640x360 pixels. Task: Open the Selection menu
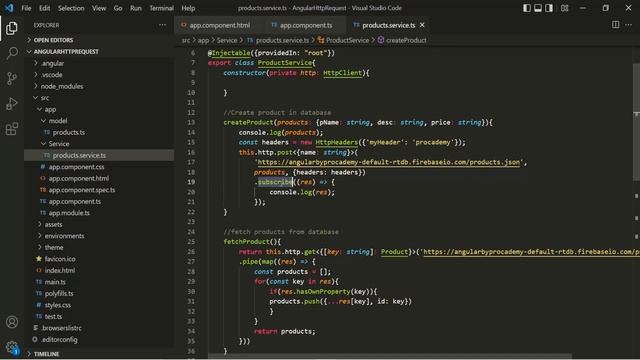coord(71,8)
